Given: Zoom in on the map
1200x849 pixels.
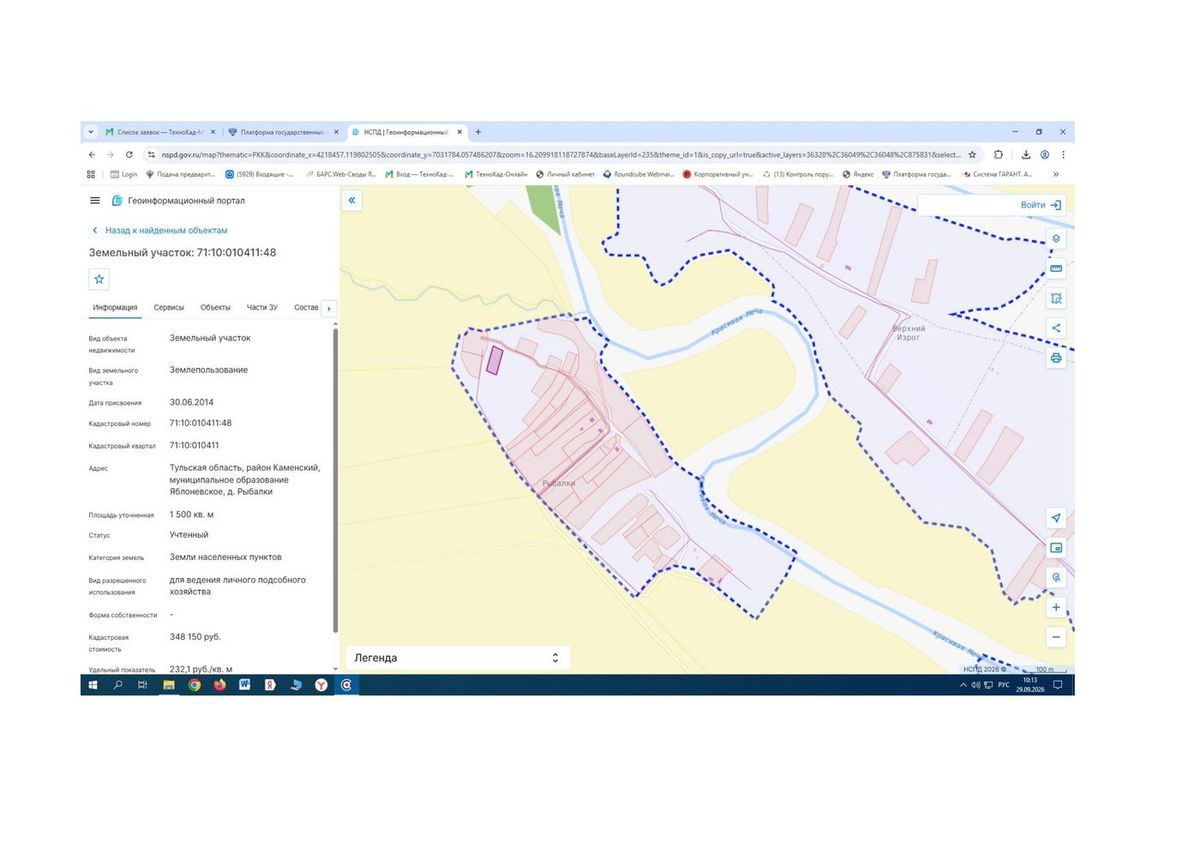Looking at the screenshot, I should tap(1055, 607).
